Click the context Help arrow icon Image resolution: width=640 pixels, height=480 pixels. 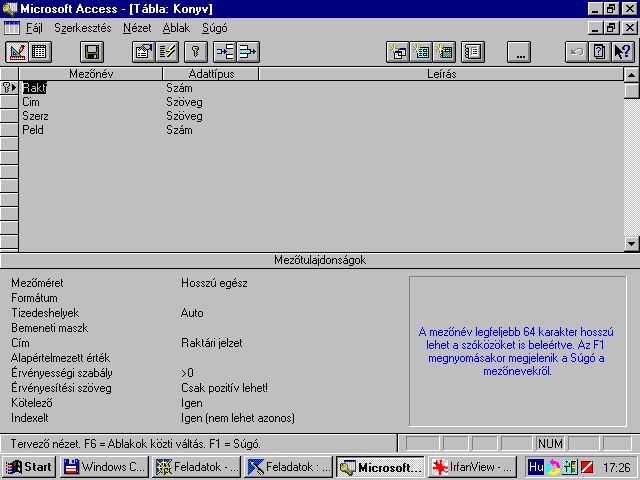[623, 51]
